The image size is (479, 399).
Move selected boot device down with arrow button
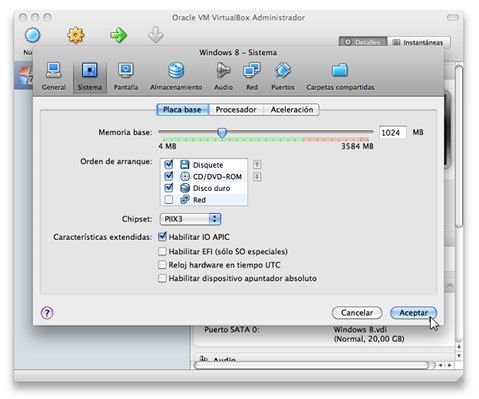pos(257,176)
